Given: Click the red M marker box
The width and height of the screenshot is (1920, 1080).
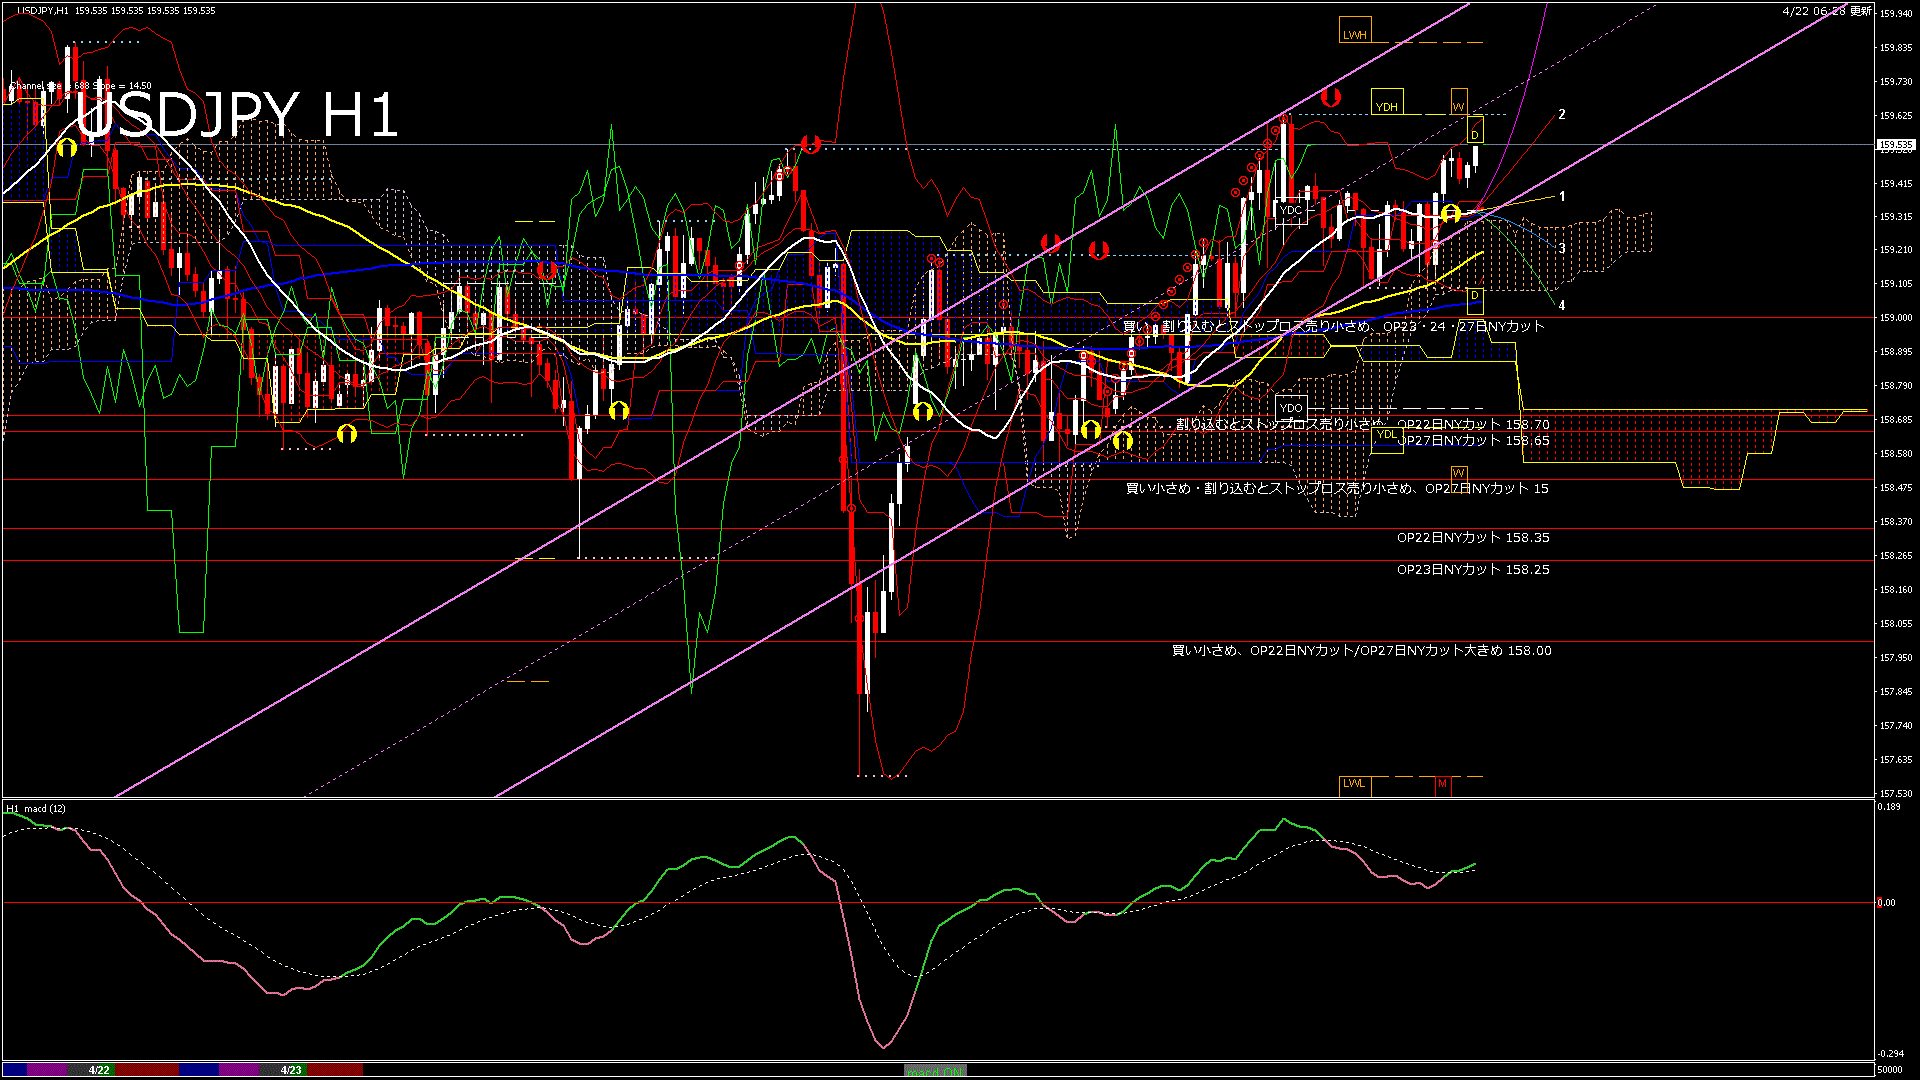Looking at the screenshot, I should pyautogui.click(x=1442, y=784).
